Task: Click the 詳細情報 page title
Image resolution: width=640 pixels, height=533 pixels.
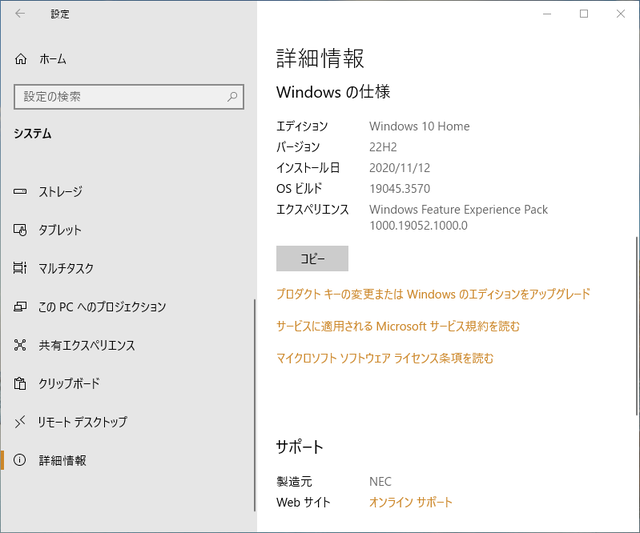Action: point(320,58)
